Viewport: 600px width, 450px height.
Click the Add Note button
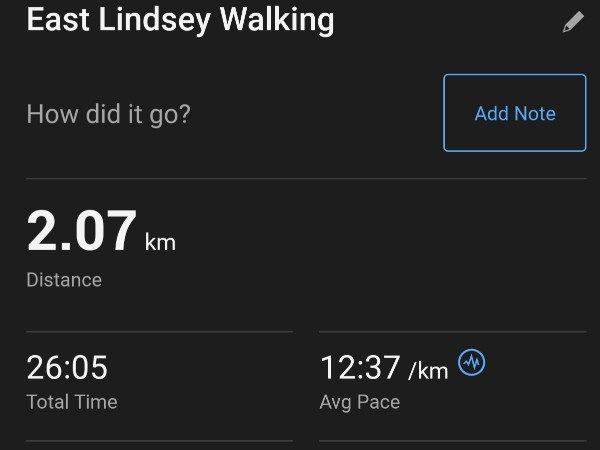(515, 113)
